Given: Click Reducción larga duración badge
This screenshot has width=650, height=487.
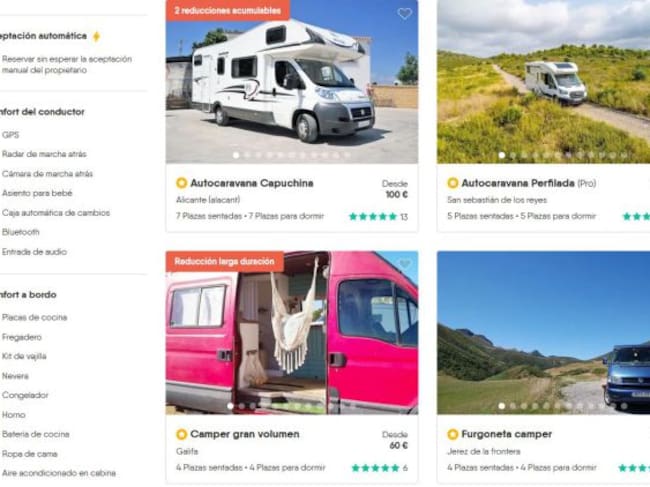Looking at the screenshot, I should point(224,262).
